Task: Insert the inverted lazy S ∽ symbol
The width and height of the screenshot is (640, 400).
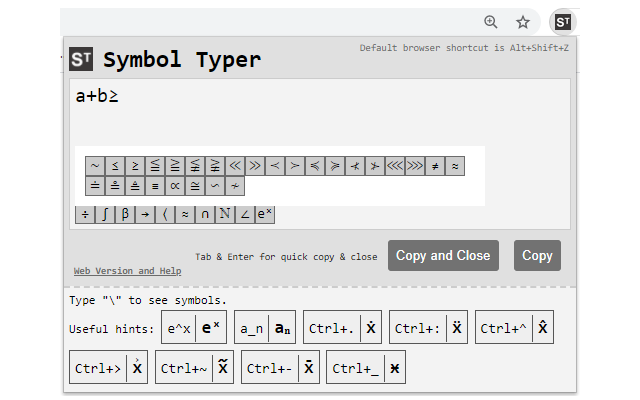Action: (215, 186)
